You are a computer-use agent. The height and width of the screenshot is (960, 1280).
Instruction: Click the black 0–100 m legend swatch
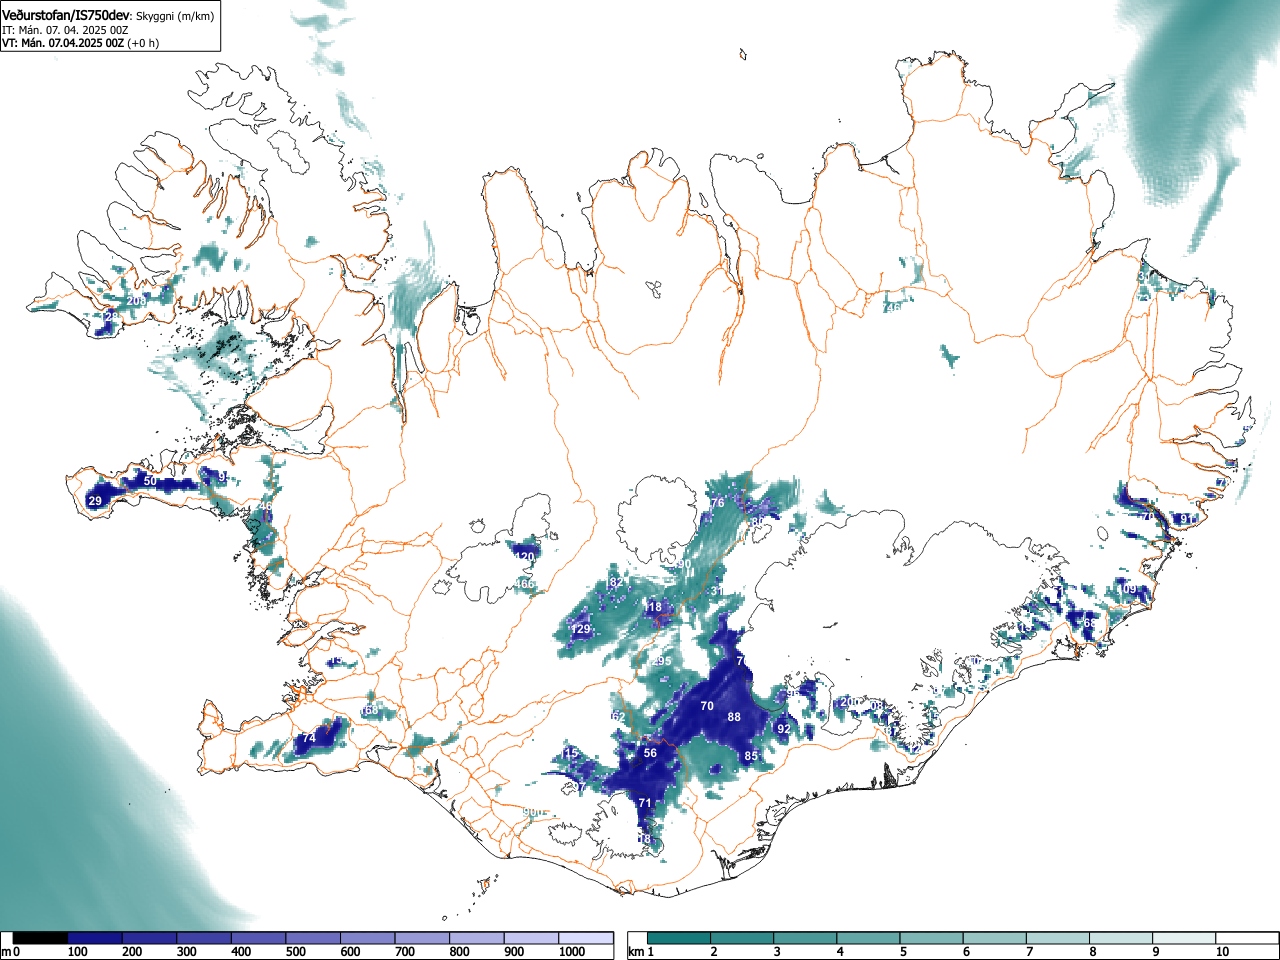[x=40, y=938]
